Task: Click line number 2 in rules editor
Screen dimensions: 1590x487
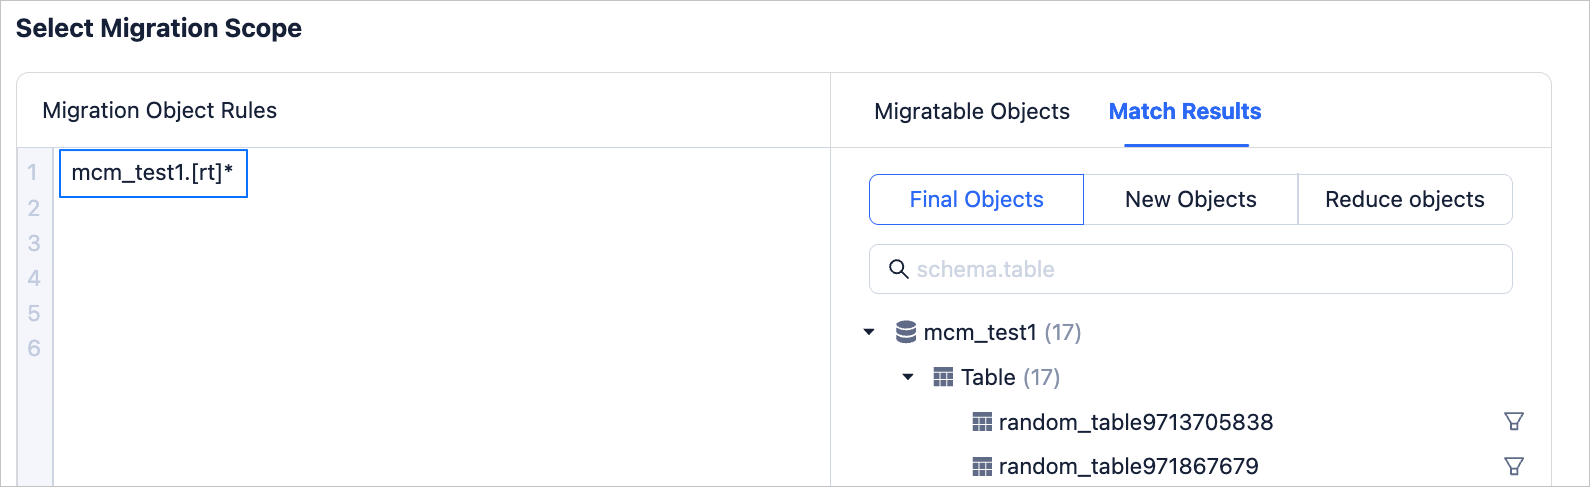Action: 34,208
